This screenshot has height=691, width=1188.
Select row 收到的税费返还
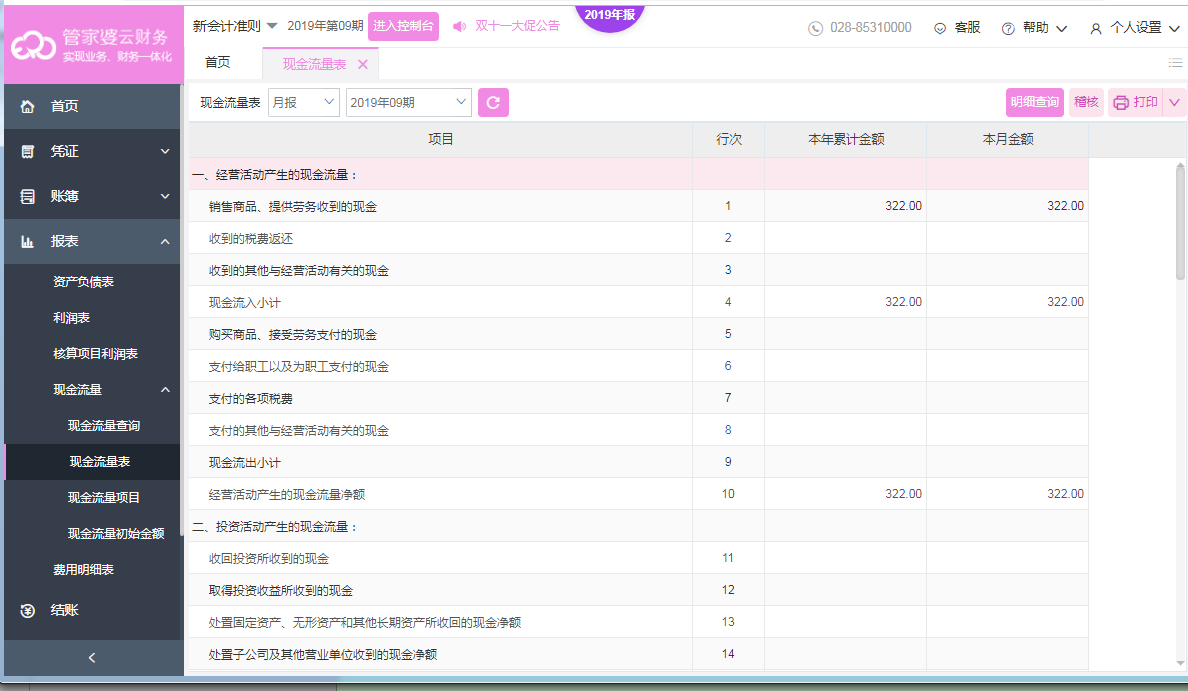[639, 238]
